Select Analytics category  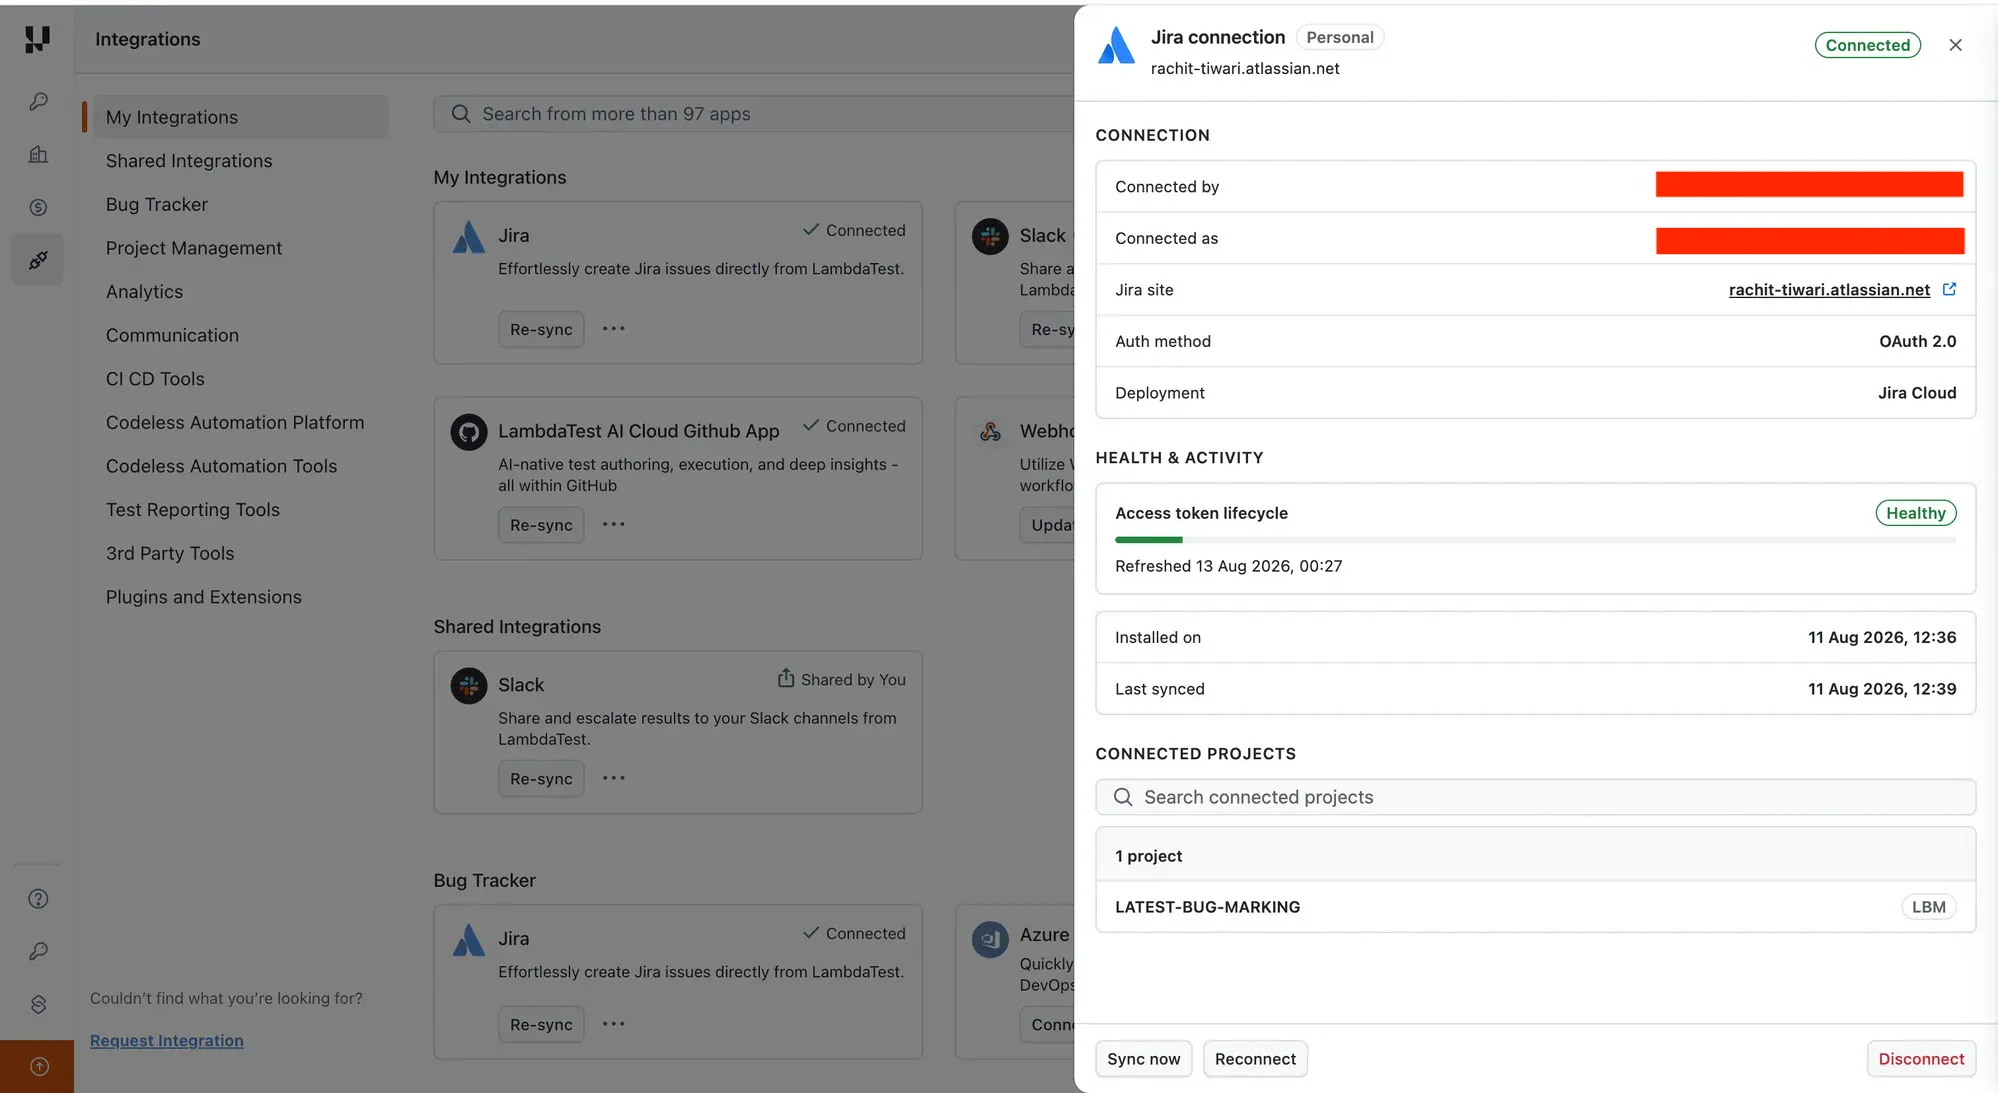(145, 292)
